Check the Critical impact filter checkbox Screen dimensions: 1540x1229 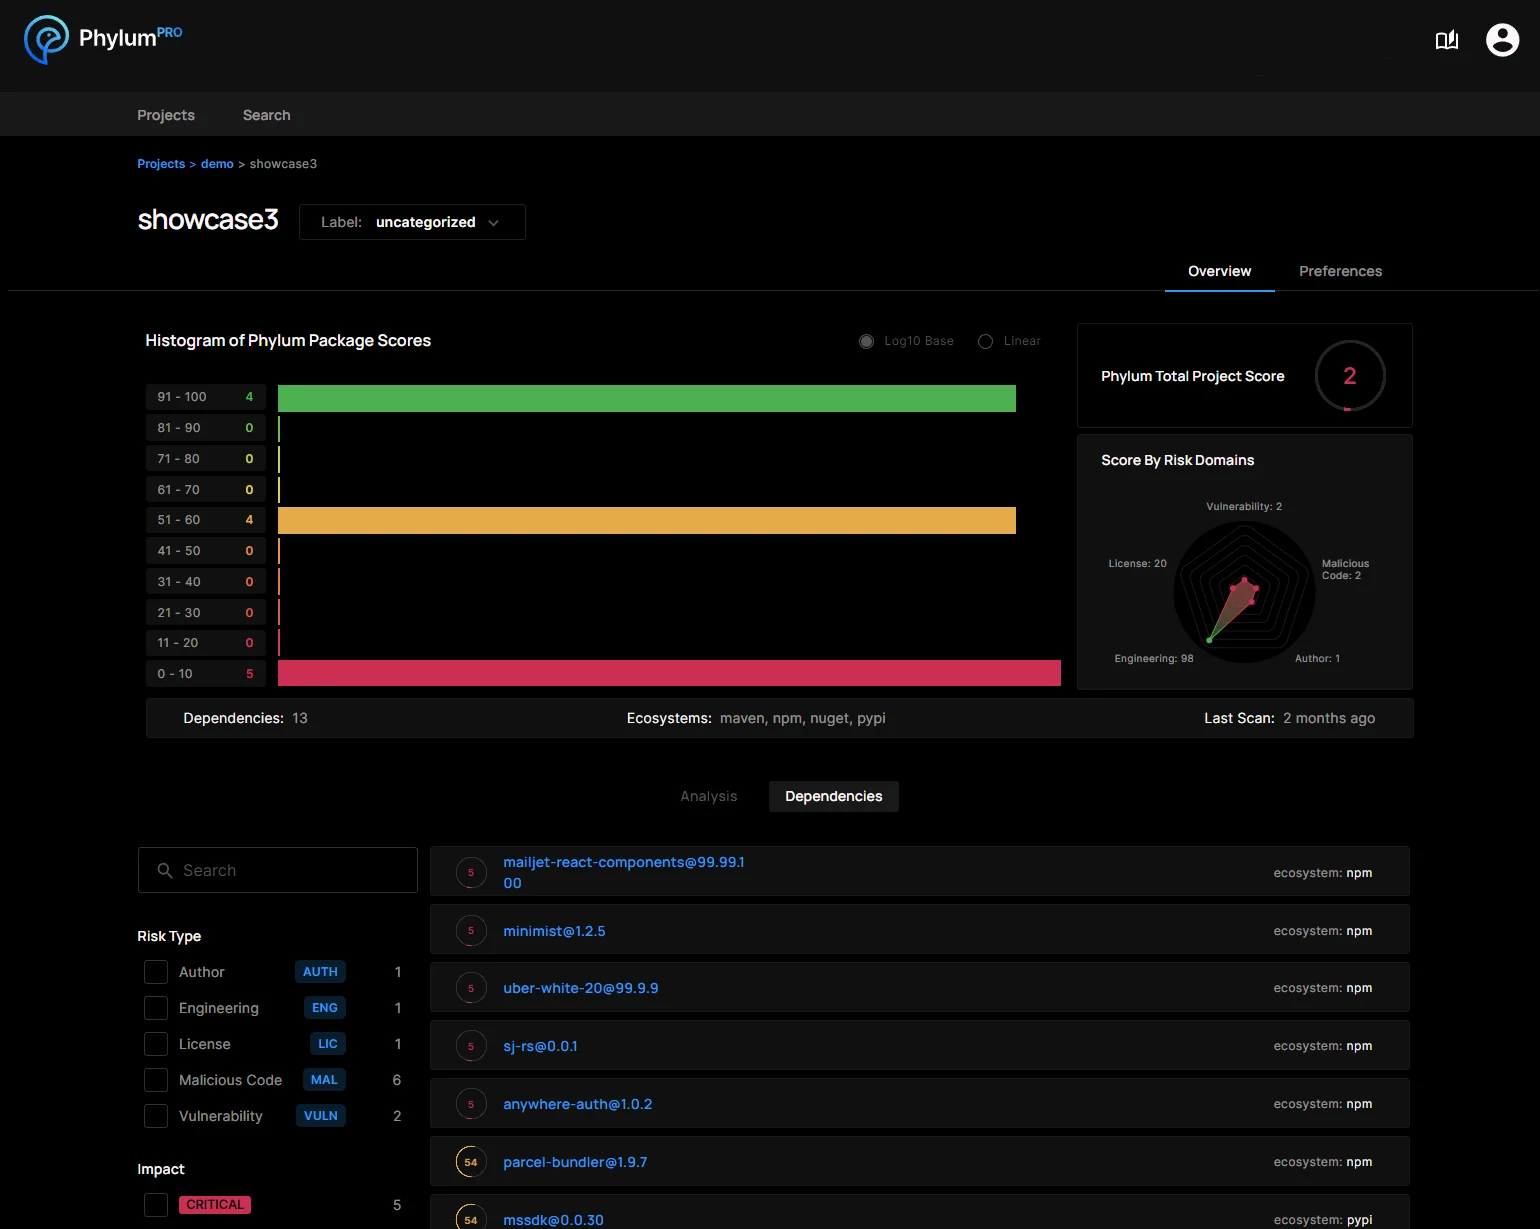pyautogui.click(x=156, y=1205)
